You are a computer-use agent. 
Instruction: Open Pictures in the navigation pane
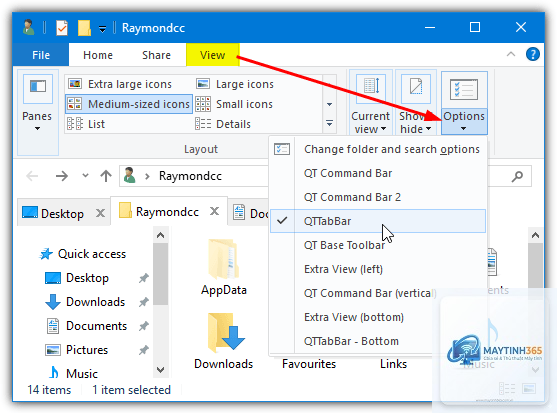77,350
